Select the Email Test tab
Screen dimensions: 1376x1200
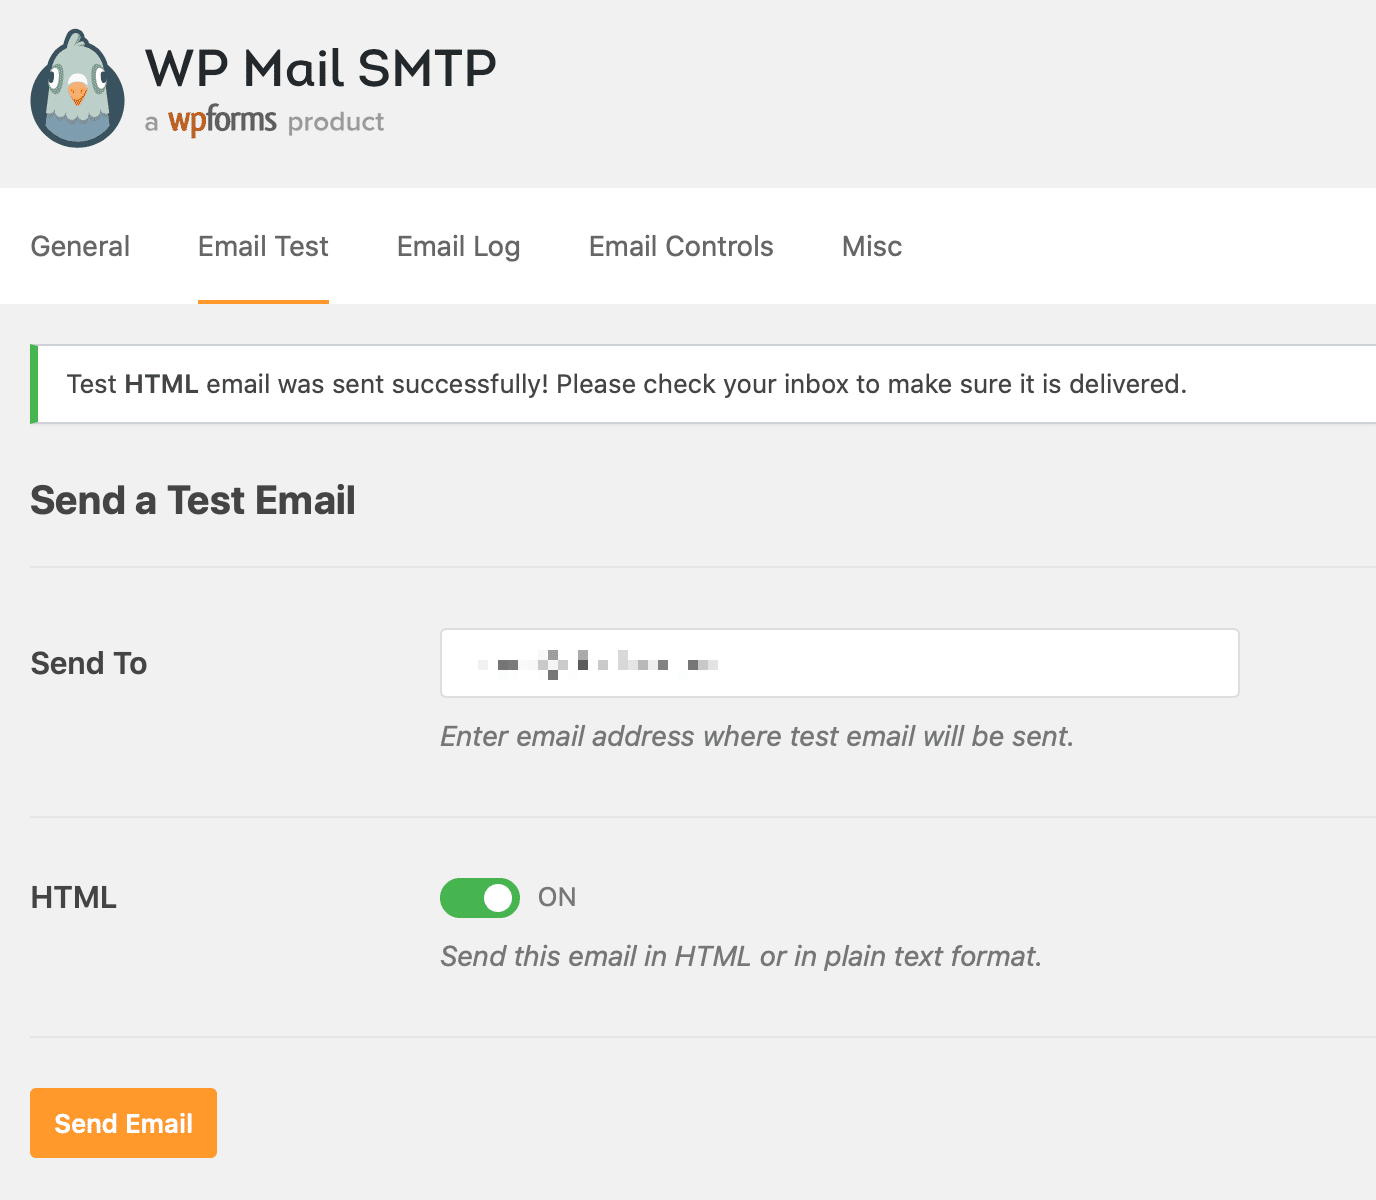(x=263, y=246)
